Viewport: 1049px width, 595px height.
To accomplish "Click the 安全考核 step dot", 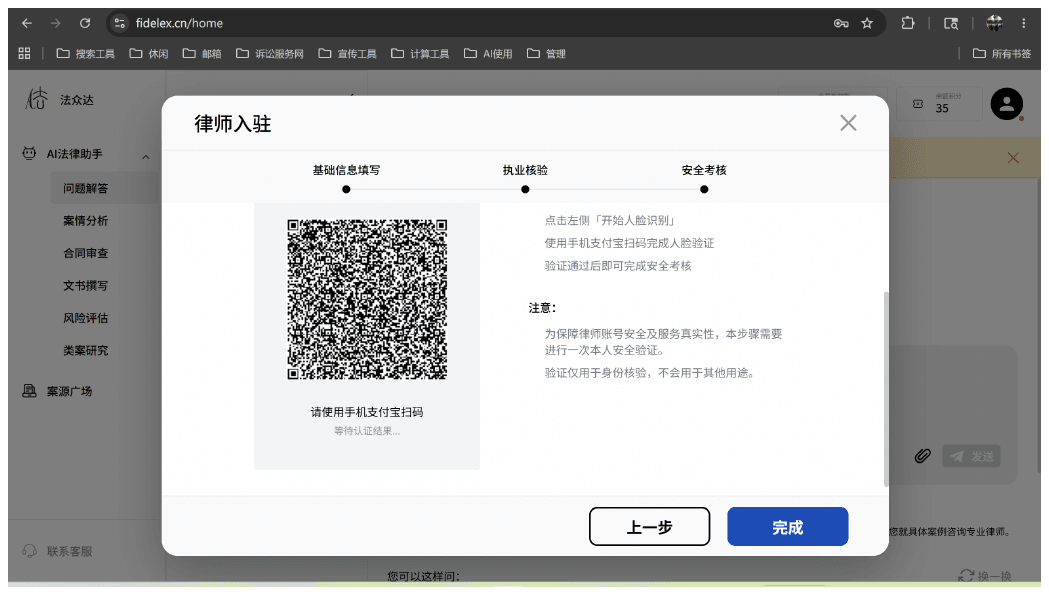I will tap(704, 189).
